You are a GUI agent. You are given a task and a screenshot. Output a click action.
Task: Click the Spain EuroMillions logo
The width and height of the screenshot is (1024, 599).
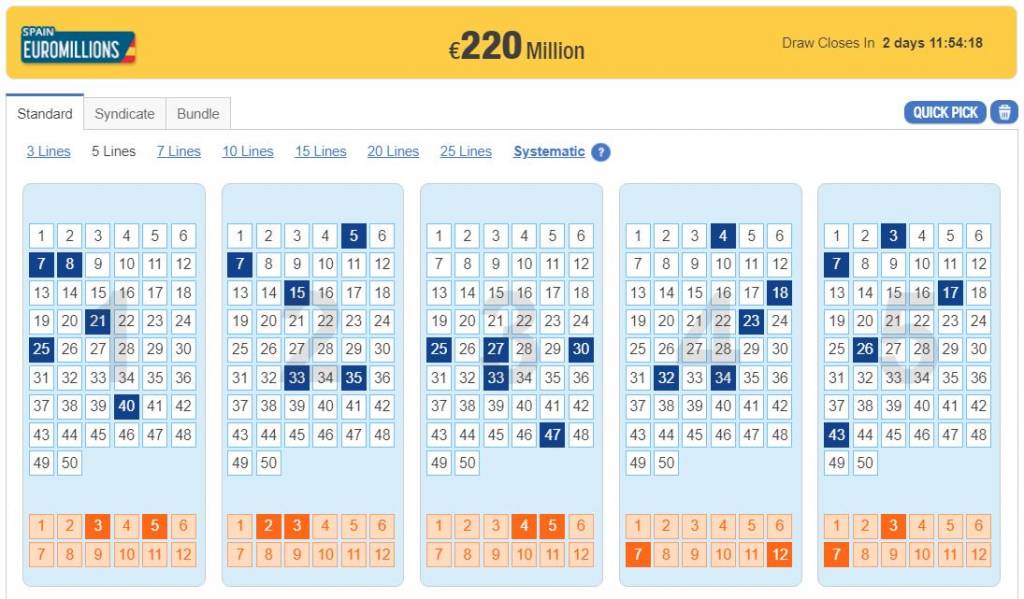tap(78, 45)
